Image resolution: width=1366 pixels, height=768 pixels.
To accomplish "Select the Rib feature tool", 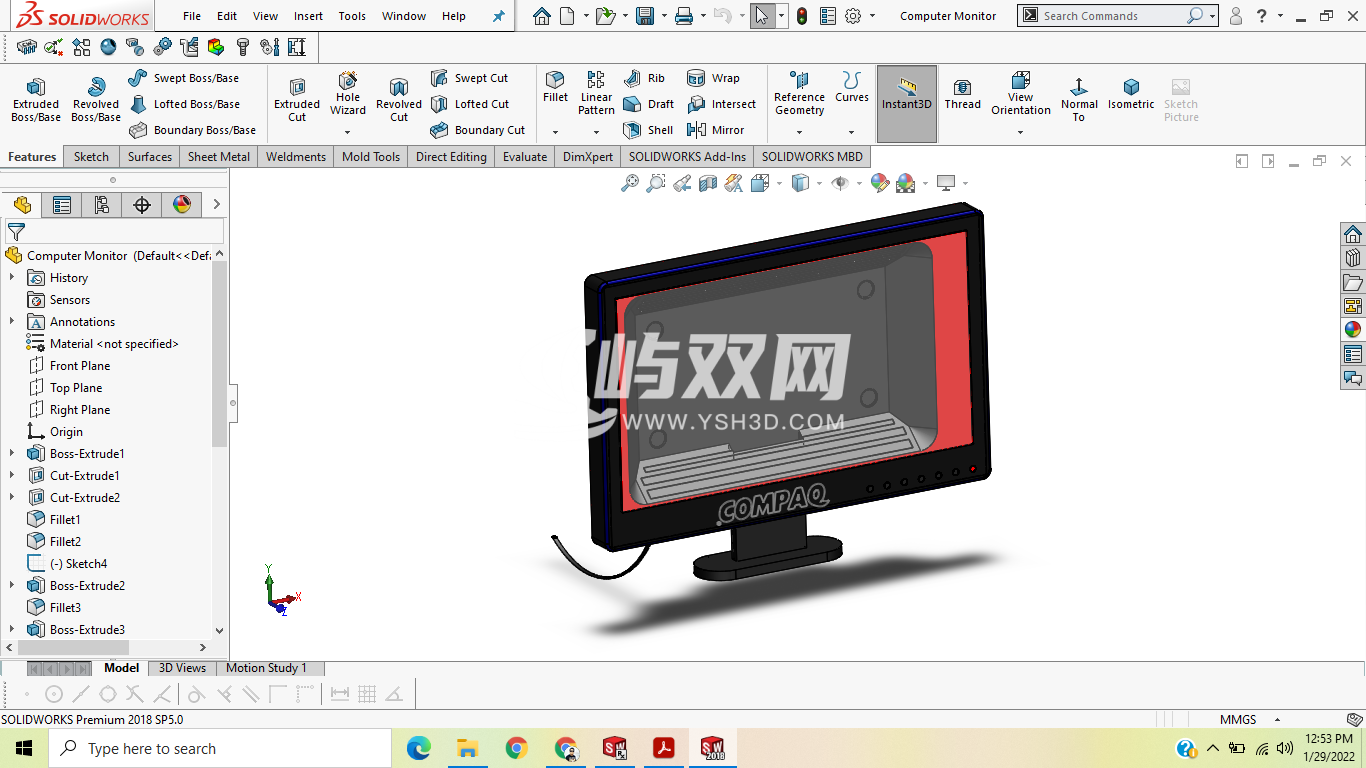I will pos(644,78).
